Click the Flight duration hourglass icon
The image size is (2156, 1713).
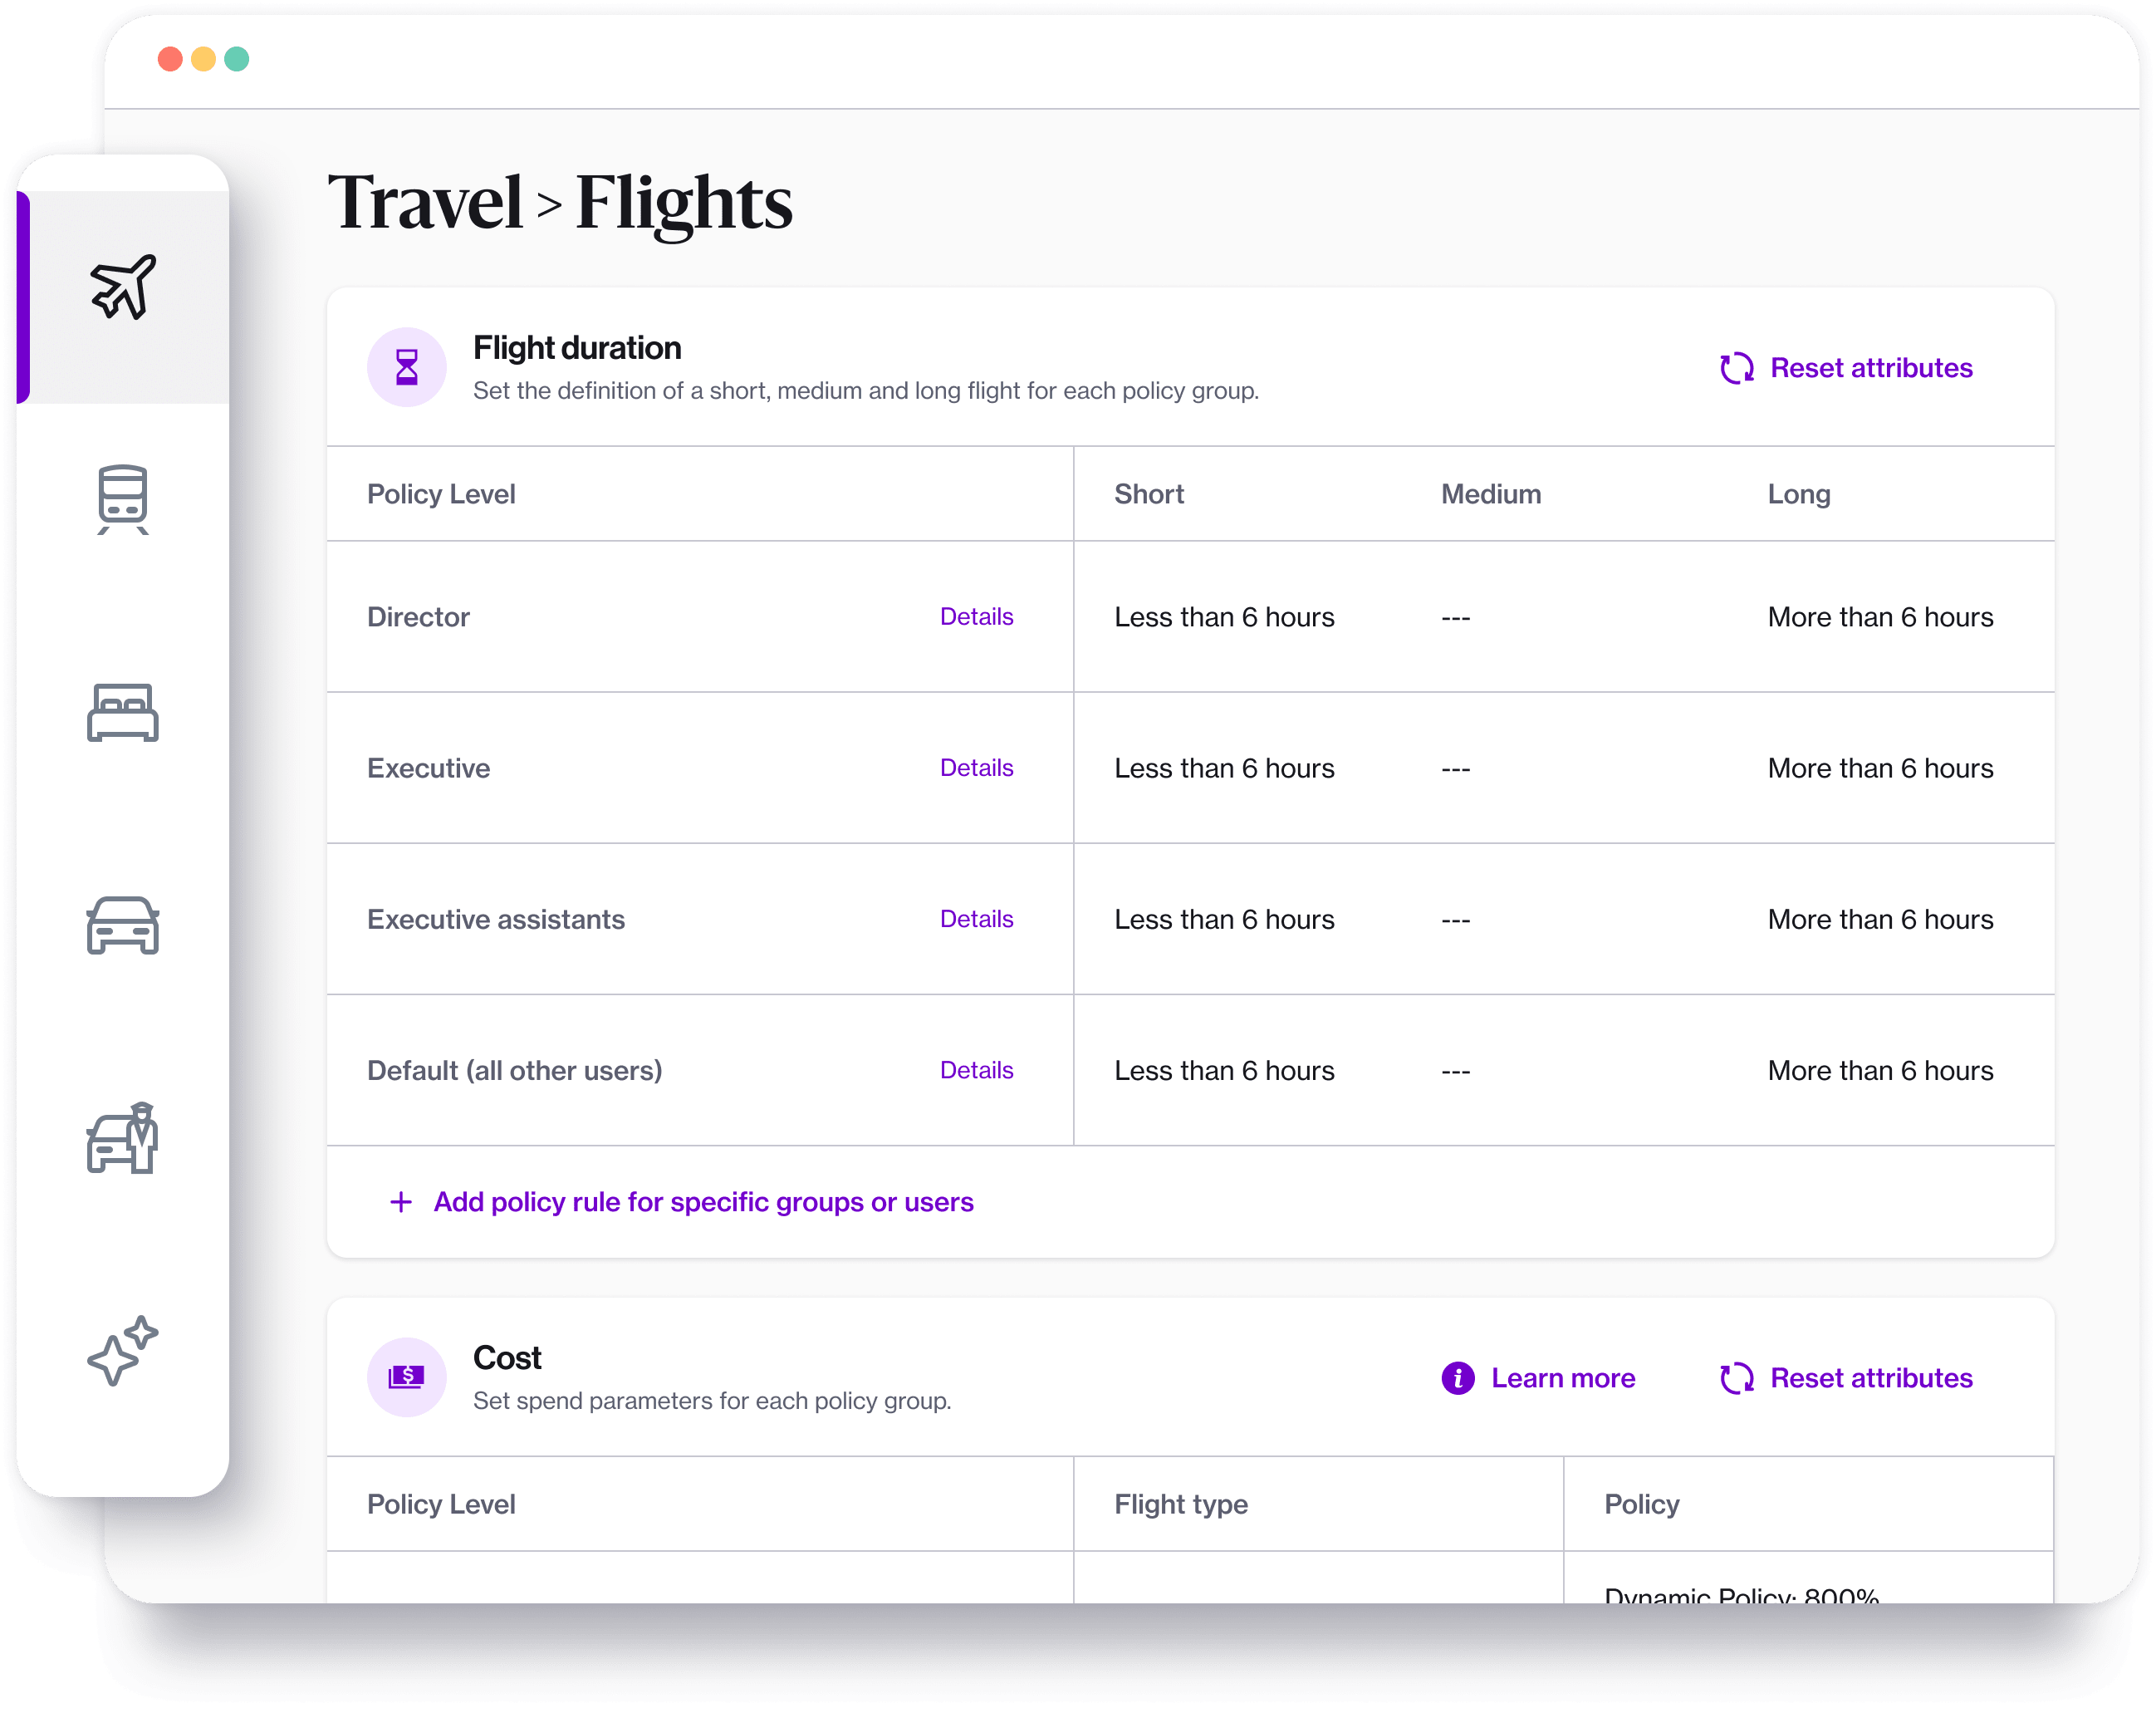tap(406, 368)
